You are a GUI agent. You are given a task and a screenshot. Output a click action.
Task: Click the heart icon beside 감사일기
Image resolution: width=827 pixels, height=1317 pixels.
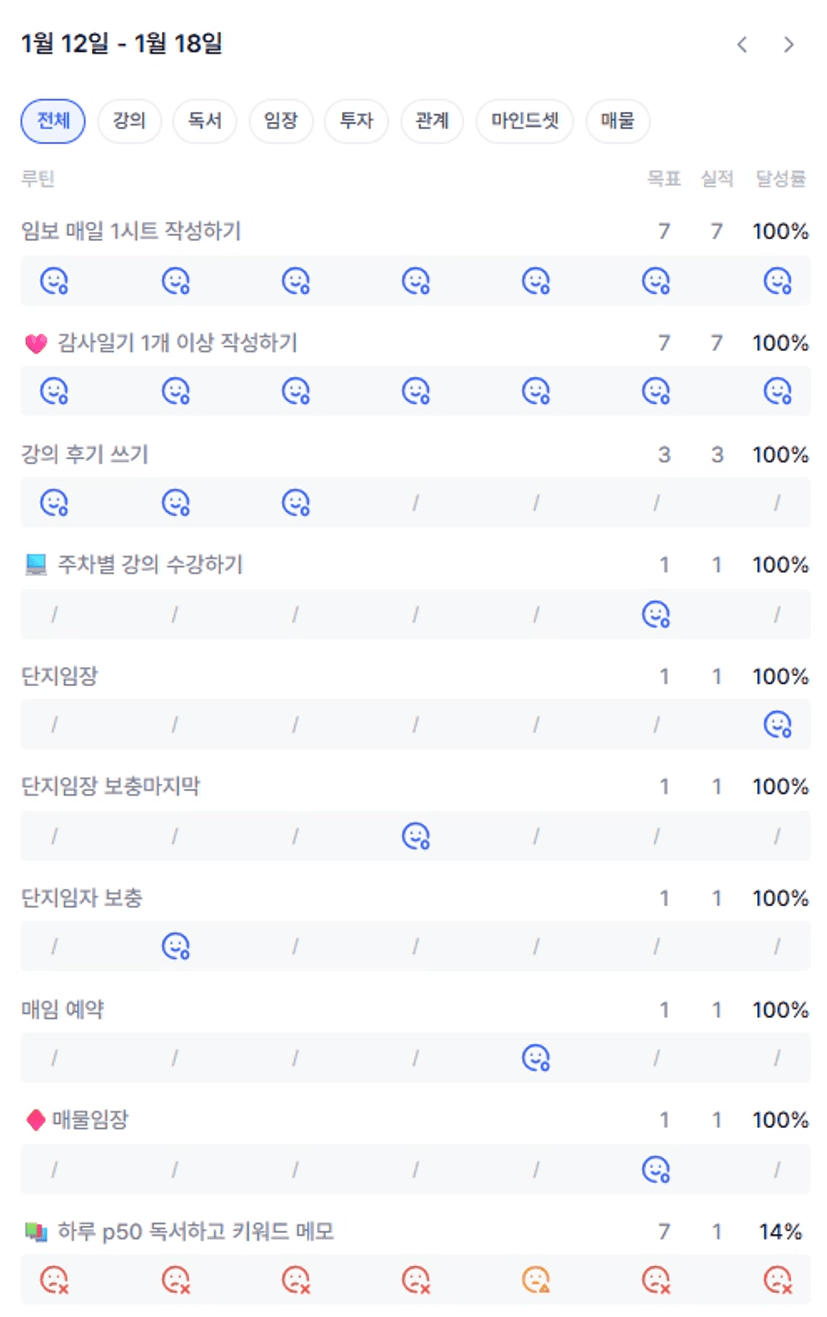[x=36, y=344]
